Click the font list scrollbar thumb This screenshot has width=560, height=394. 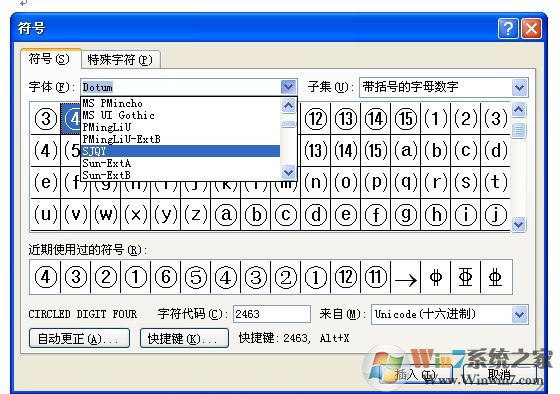point(288,124)
